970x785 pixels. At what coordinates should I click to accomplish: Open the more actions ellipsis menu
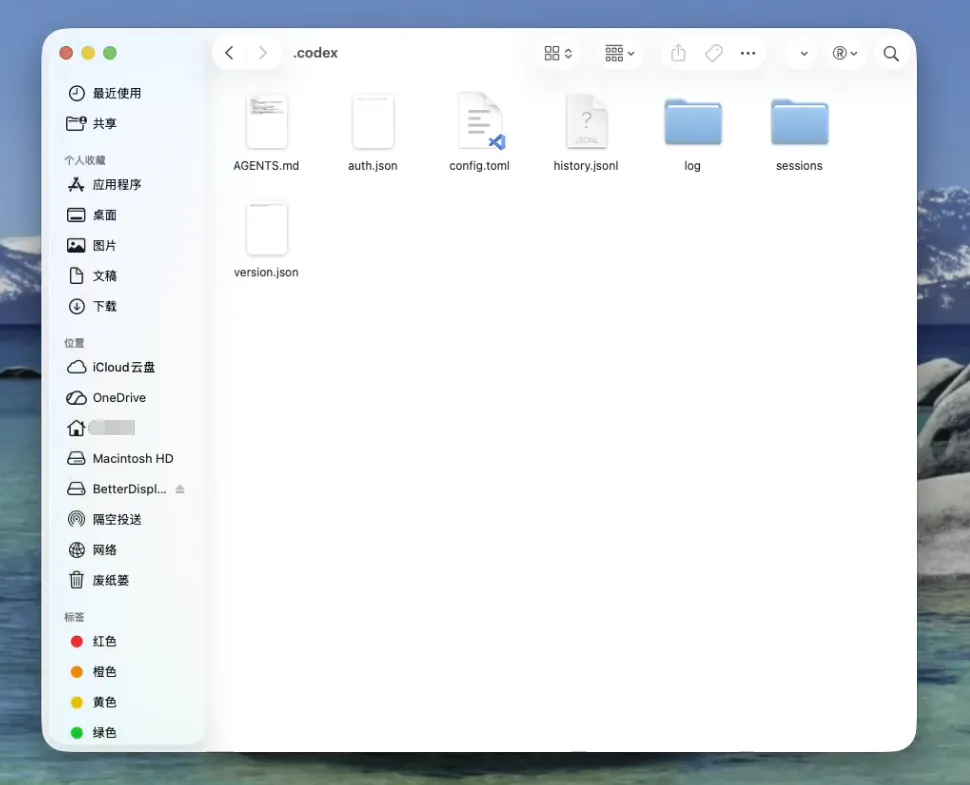click(748, 53)
